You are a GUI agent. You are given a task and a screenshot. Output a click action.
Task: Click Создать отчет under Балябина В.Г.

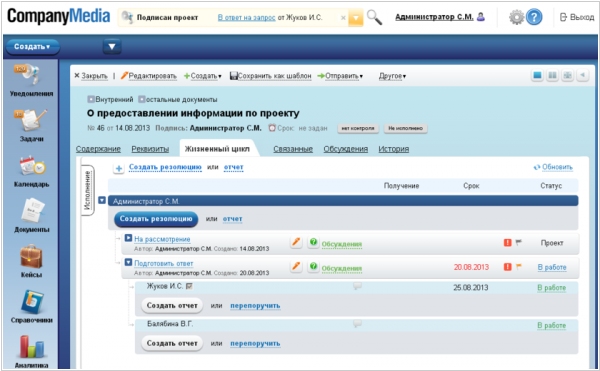coord(172,343)
